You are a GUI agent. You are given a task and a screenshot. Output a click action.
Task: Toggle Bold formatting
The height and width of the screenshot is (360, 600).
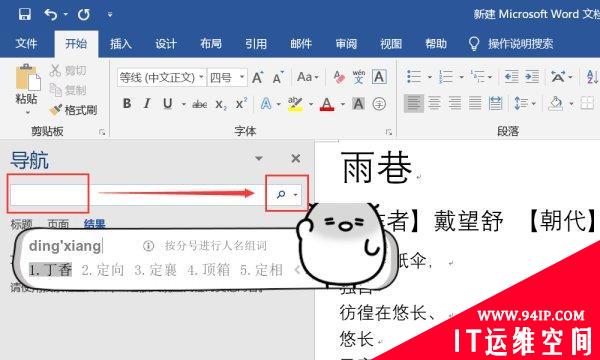tap(127, 104)
